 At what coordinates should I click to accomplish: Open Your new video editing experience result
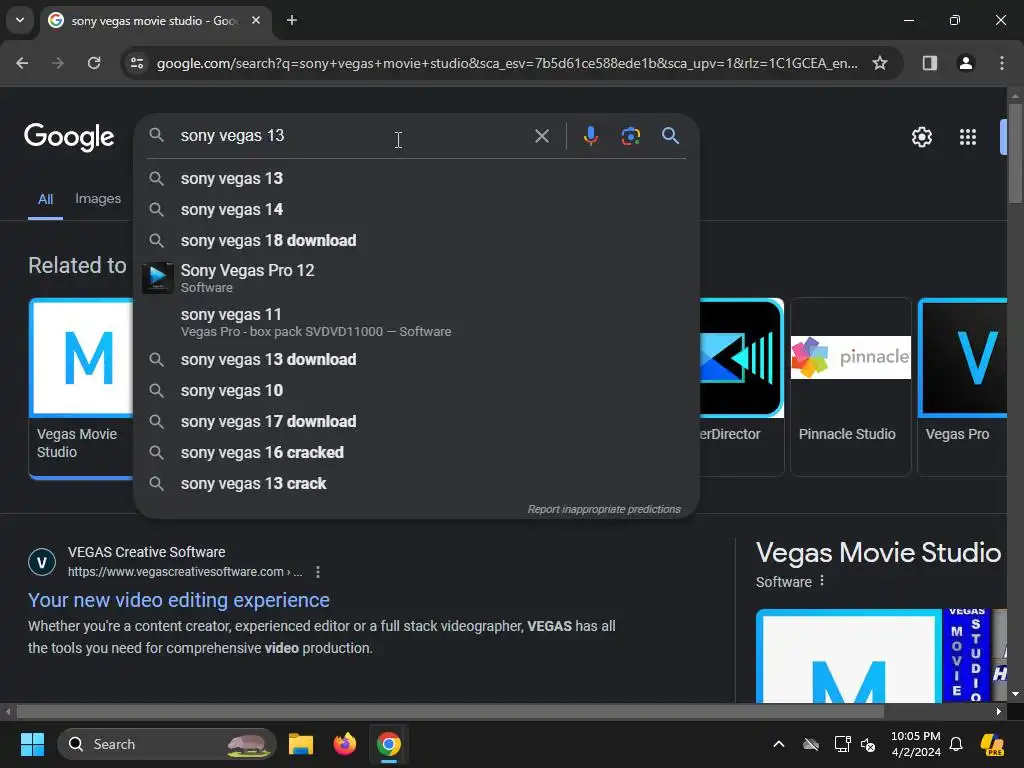(179, 600)
